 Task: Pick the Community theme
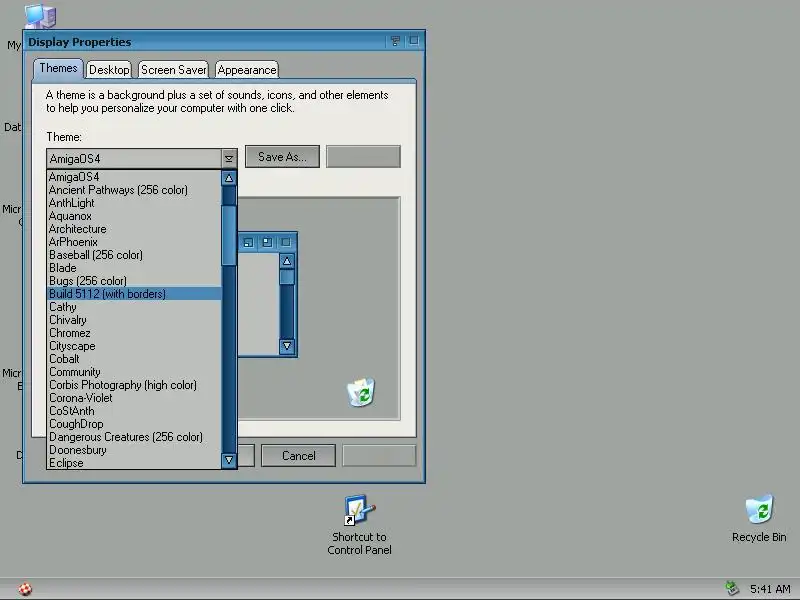134,372
